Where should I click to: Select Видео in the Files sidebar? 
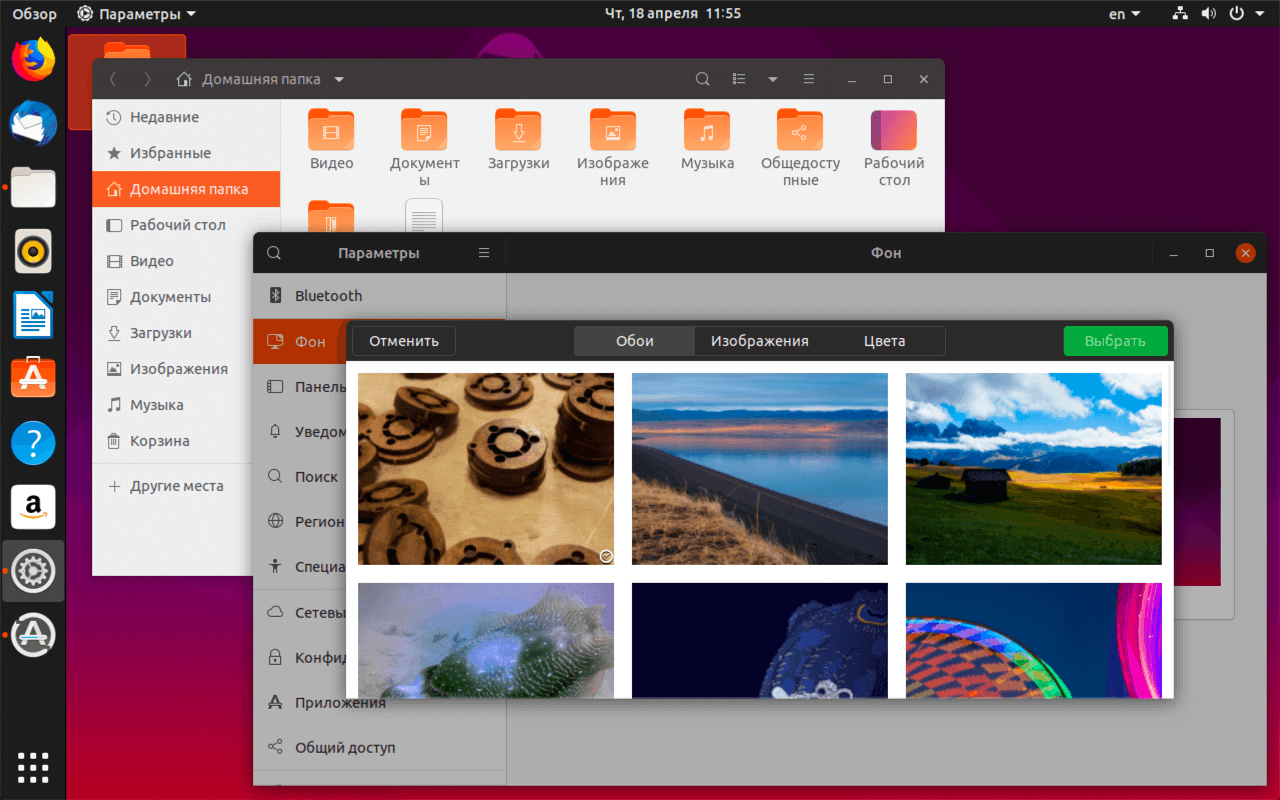(172, 261)
